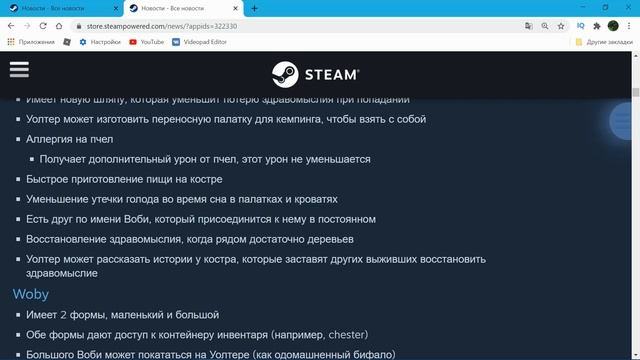Image resolution: width=640 pixels, height=360 pixels.
Task: Click the translate page icon
Action: [529, 26]
